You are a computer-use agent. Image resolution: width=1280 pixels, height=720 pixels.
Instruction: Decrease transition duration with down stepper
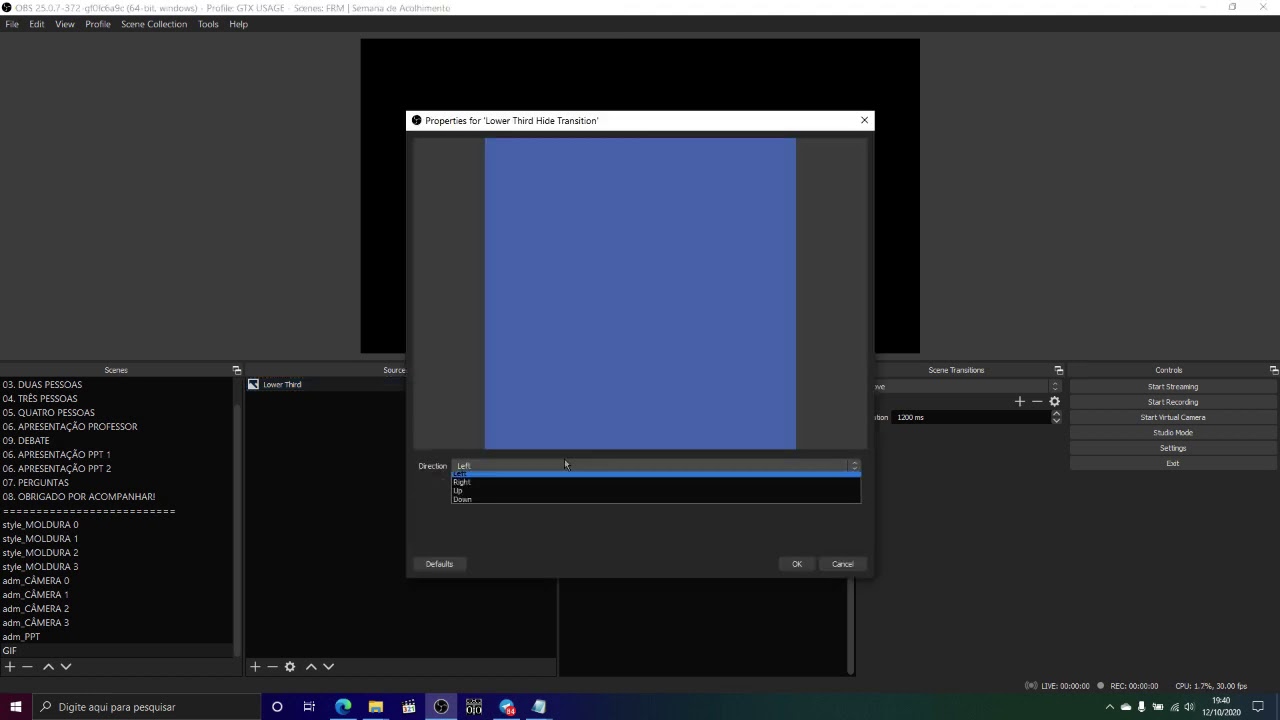1056,421
